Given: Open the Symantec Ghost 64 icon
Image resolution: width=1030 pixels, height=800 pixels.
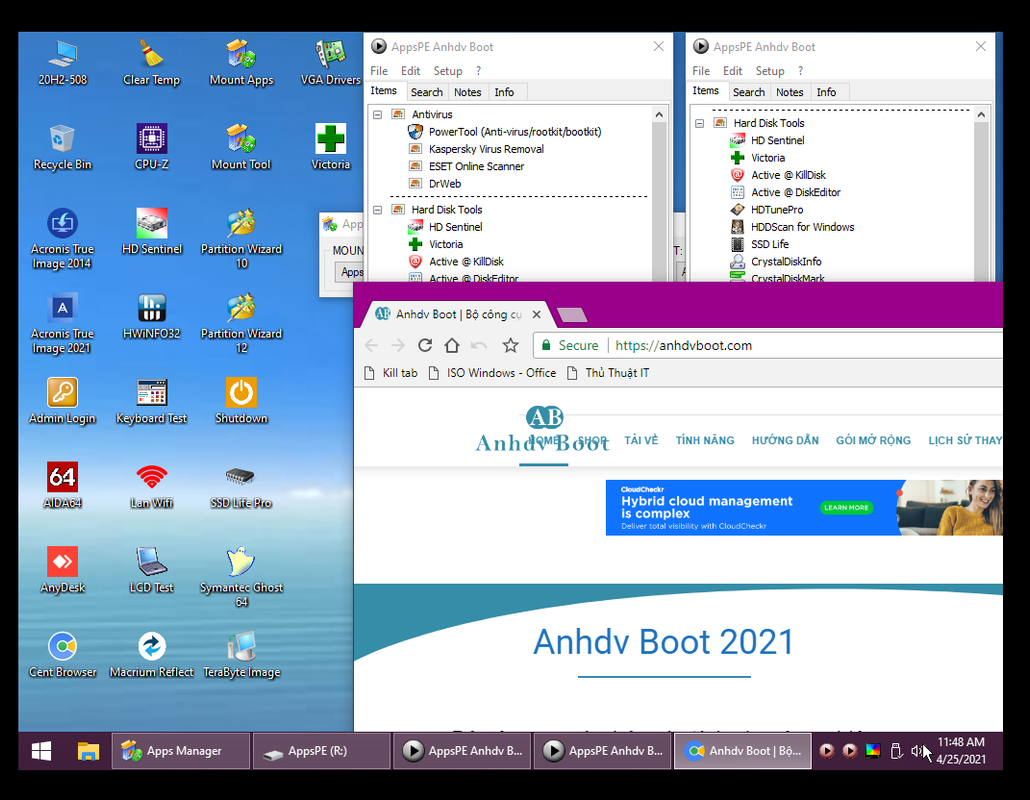Looking at the screenshot, I should 241,577.
